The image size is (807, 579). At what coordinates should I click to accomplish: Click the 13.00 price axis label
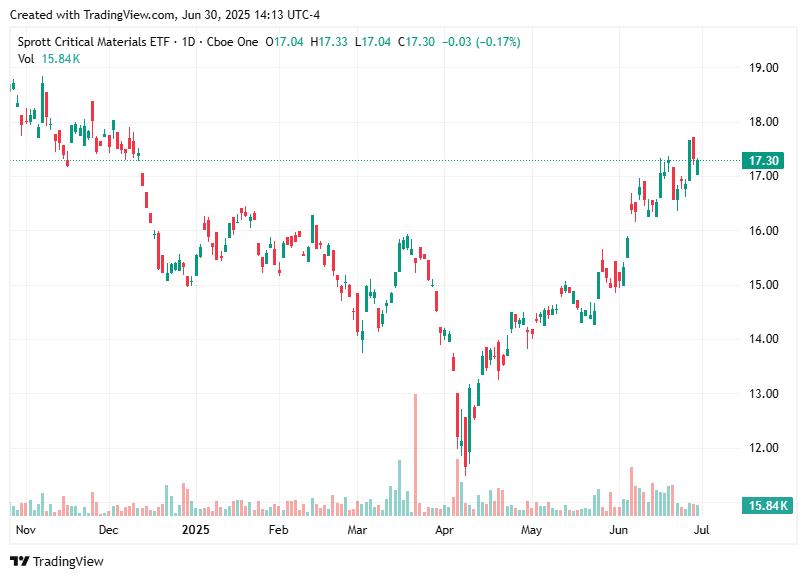763,394
